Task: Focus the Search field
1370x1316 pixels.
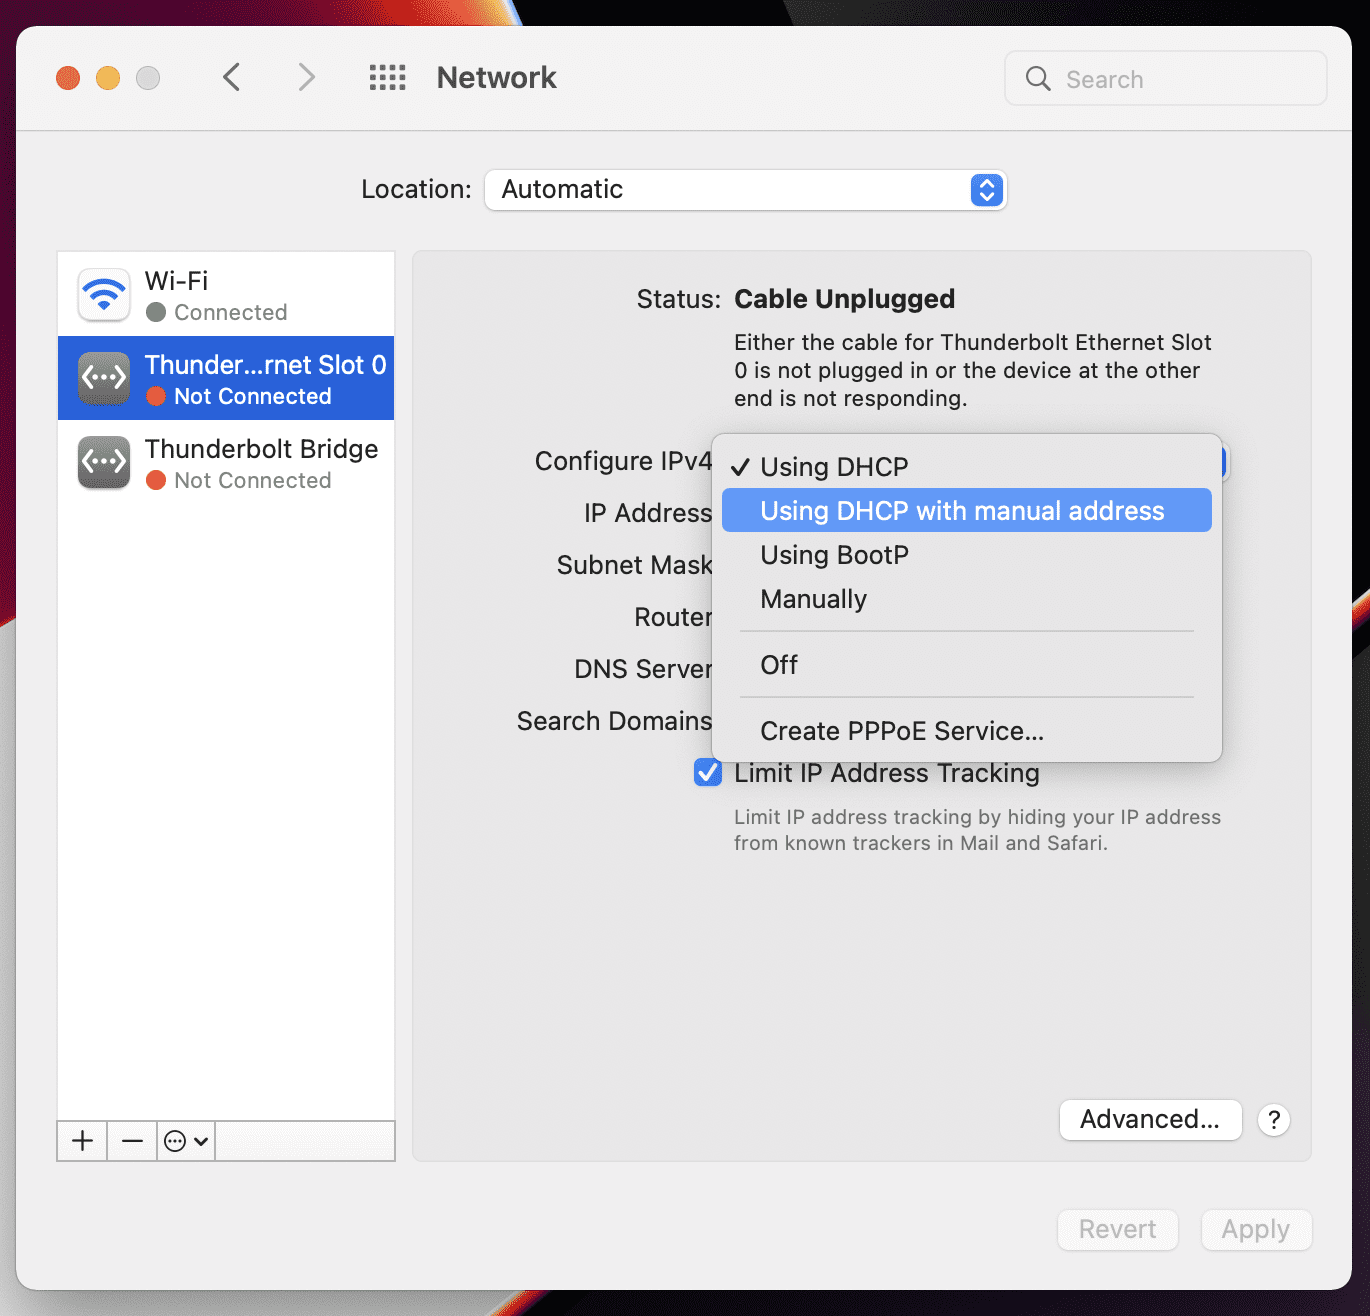Action: (1166, 79)
